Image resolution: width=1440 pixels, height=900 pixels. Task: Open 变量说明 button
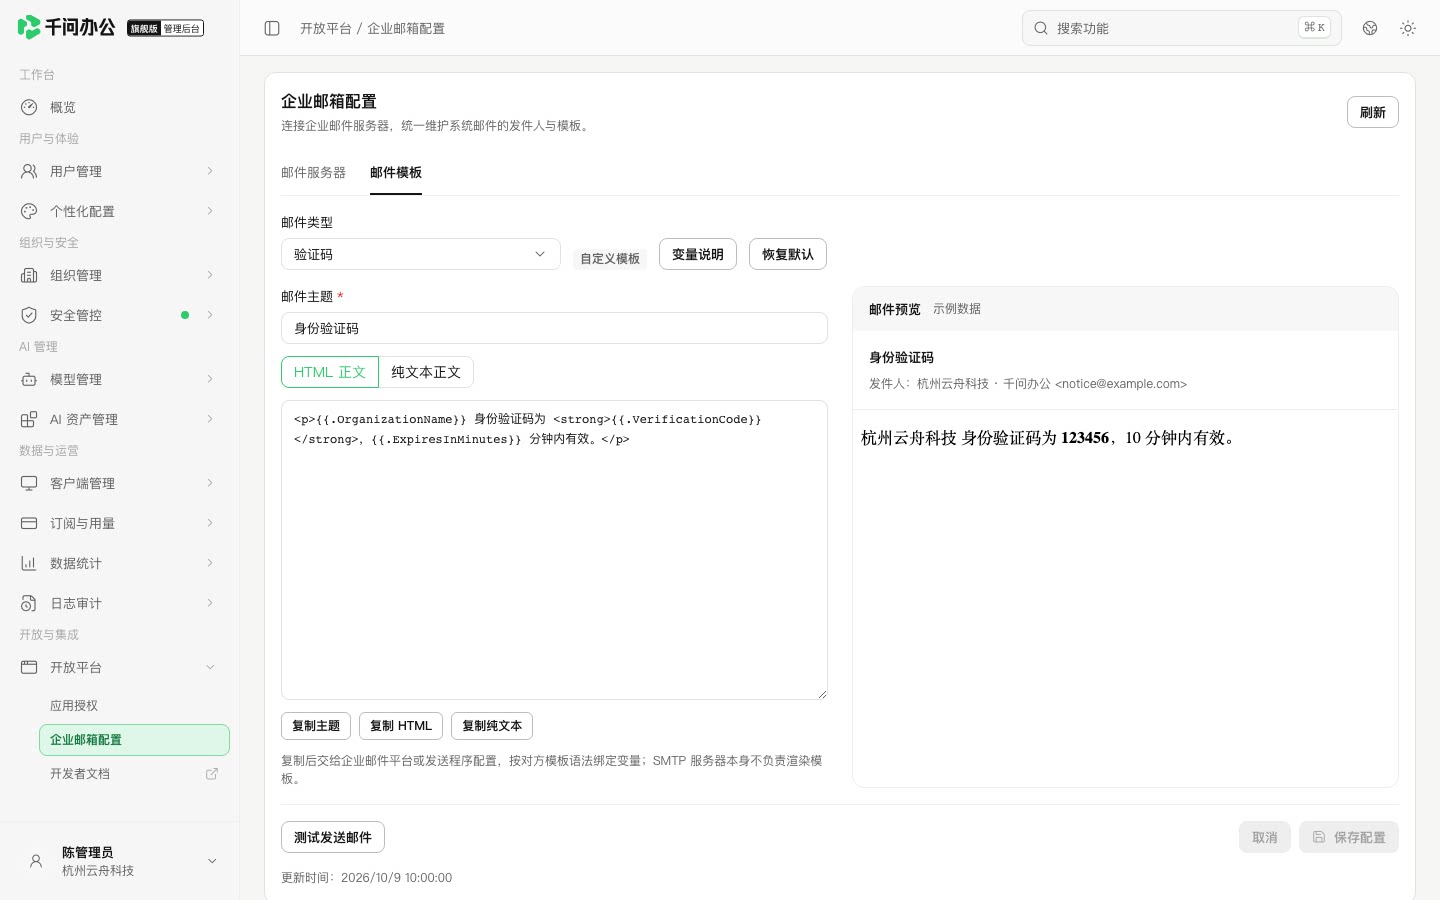(698, 254)
